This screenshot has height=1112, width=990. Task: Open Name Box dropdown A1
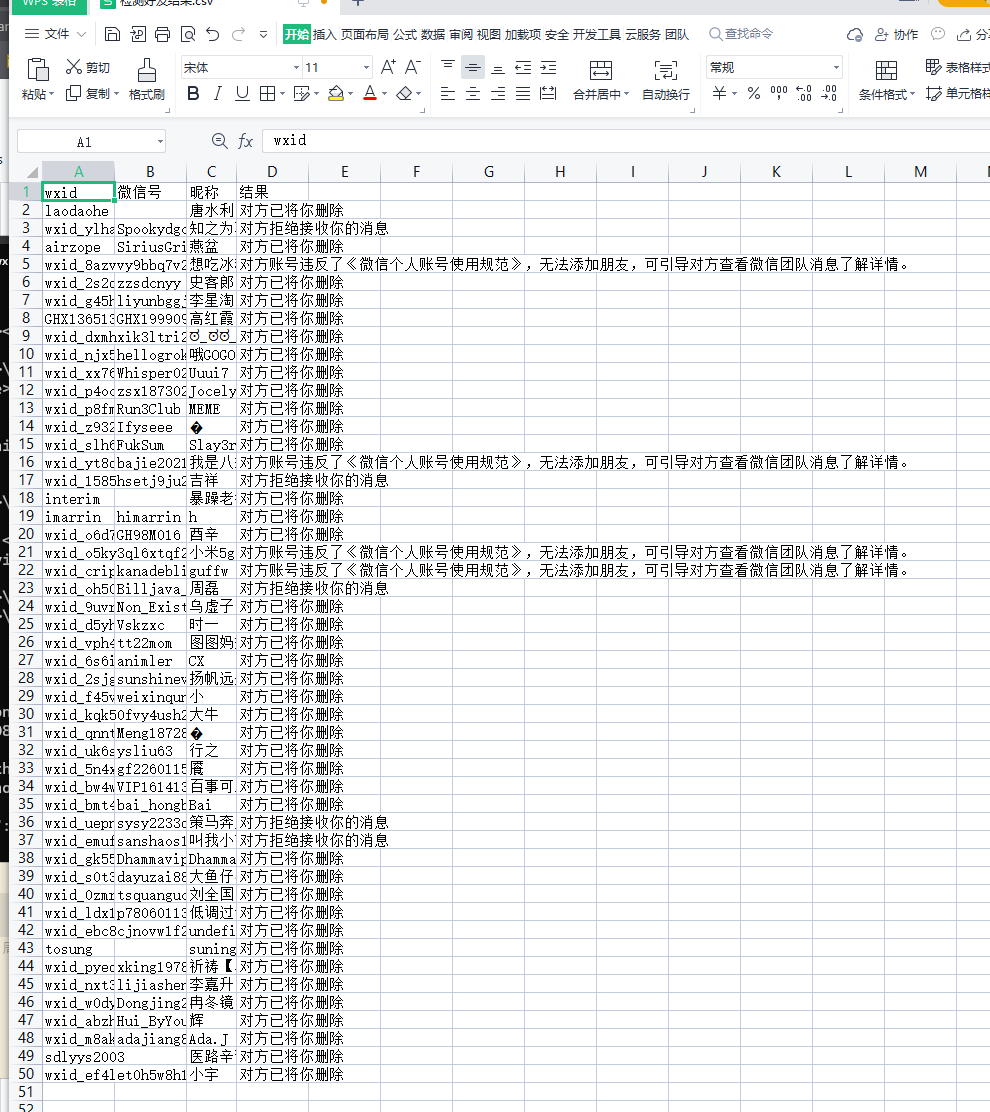[x=160, y=142]
